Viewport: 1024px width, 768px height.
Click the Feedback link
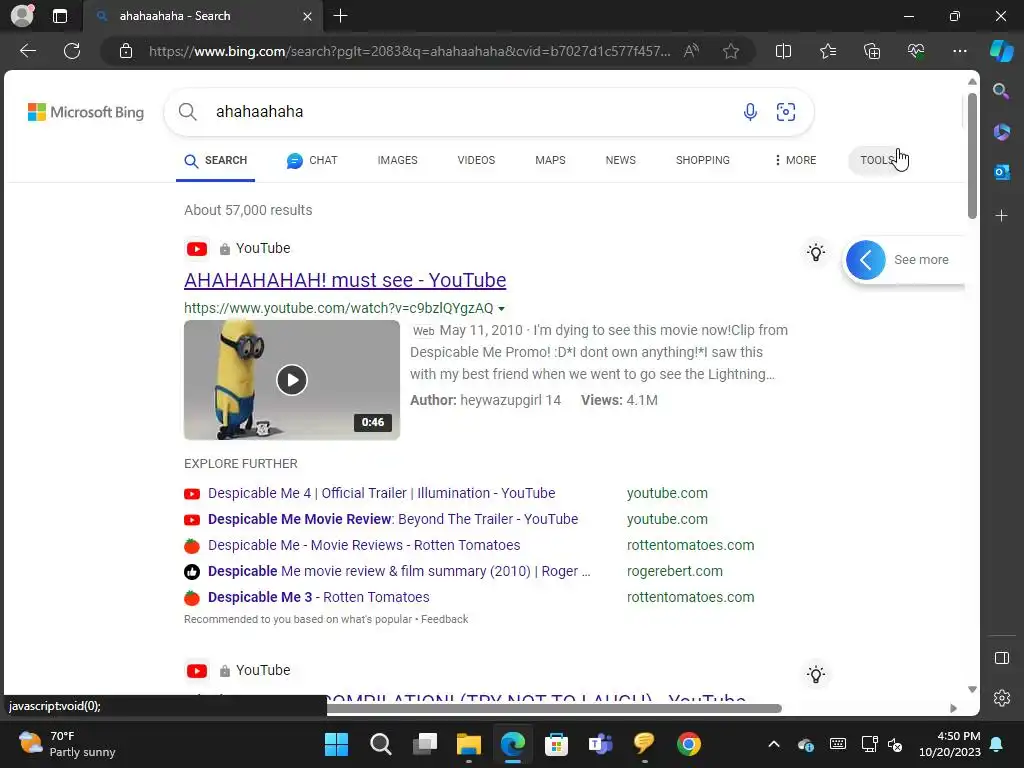click(x=444, y=619)
